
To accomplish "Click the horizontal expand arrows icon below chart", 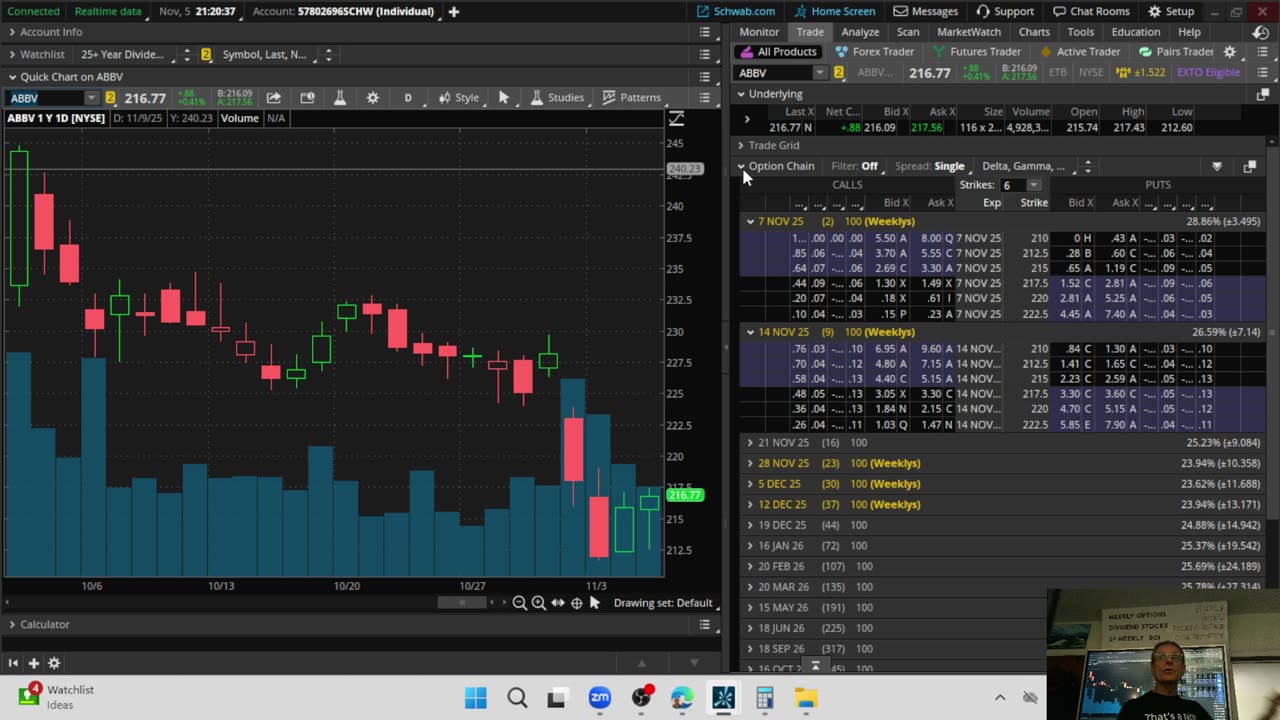I will tap(558, 603).
